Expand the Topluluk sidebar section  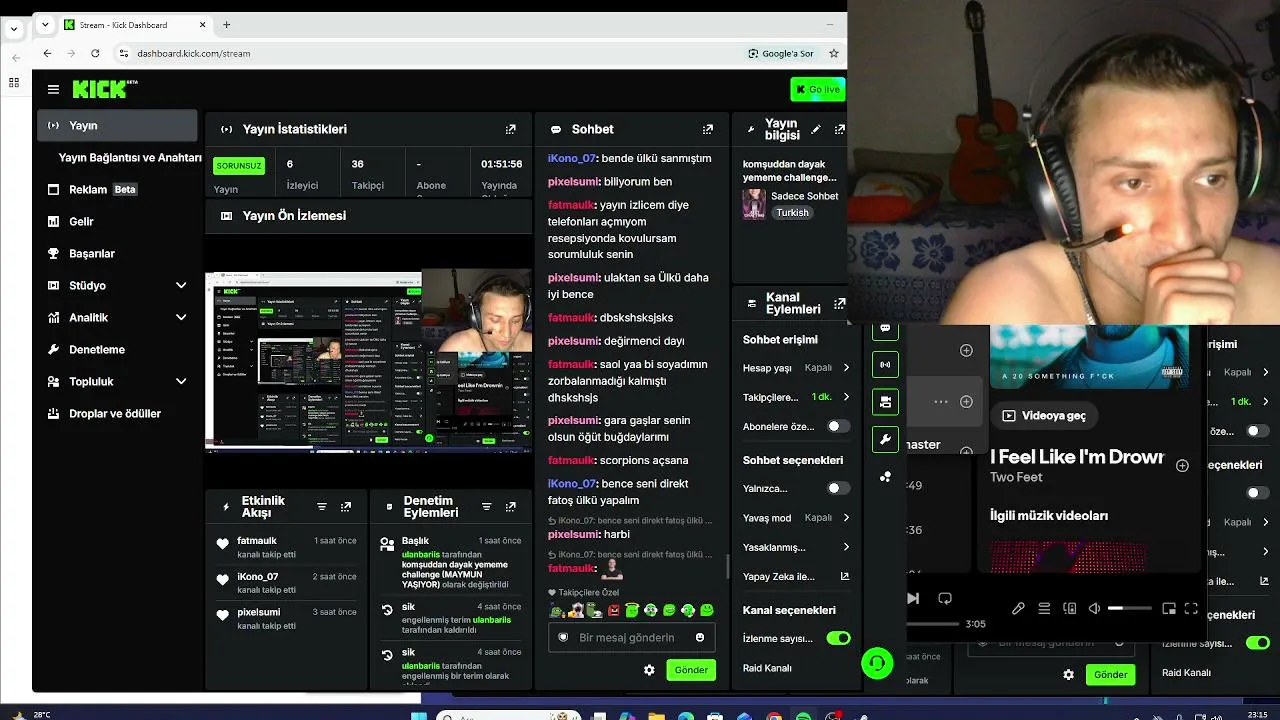pos(181,381)
